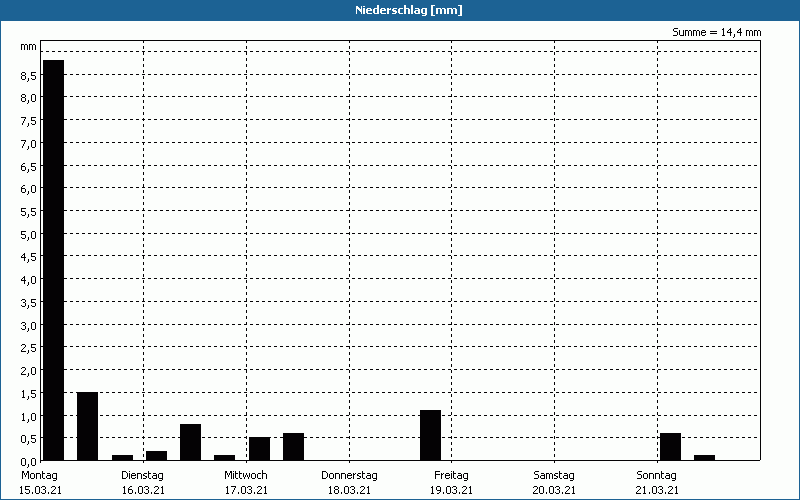Click the Sunday bar reaching 0,6 mm
The height and width of the screenshot is (500, 800).
click(670, 446)
